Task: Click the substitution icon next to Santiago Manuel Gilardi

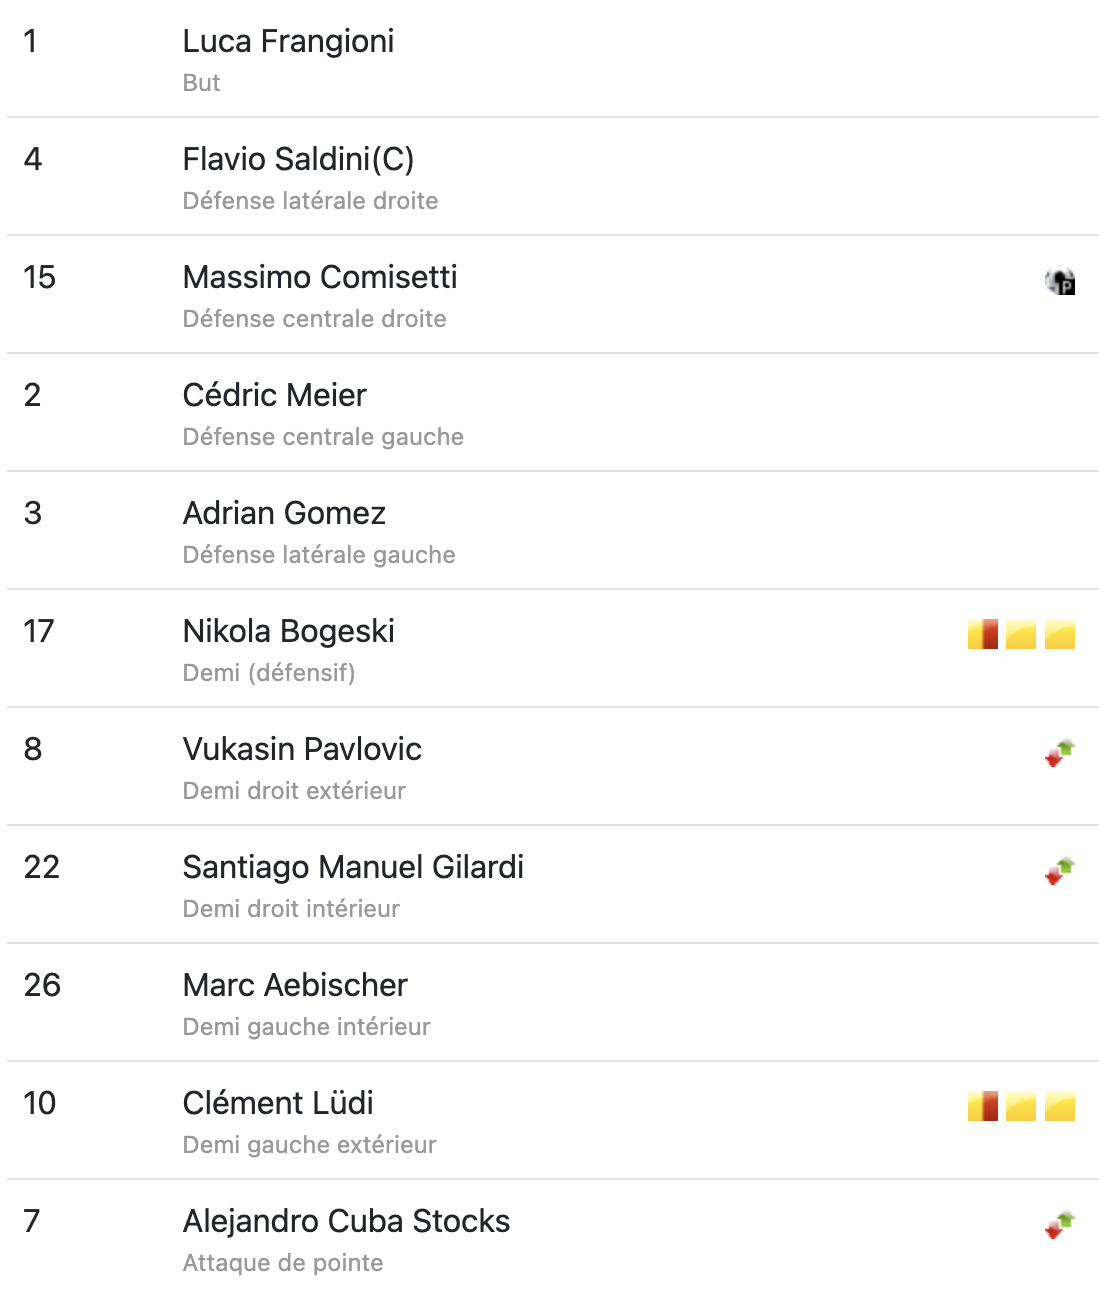Action: [1060, 871]
